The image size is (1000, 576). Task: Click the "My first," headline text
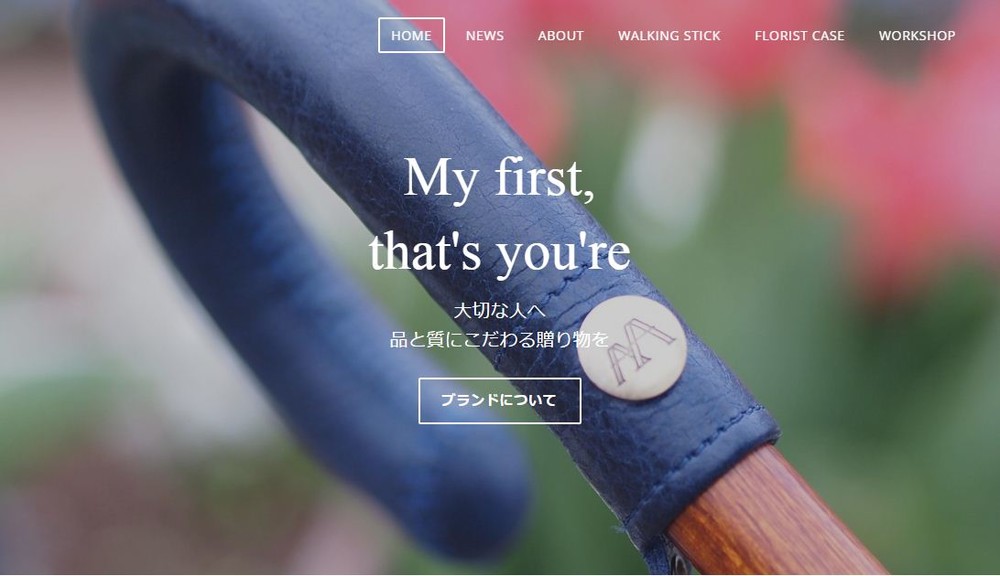tap(499, 179)
